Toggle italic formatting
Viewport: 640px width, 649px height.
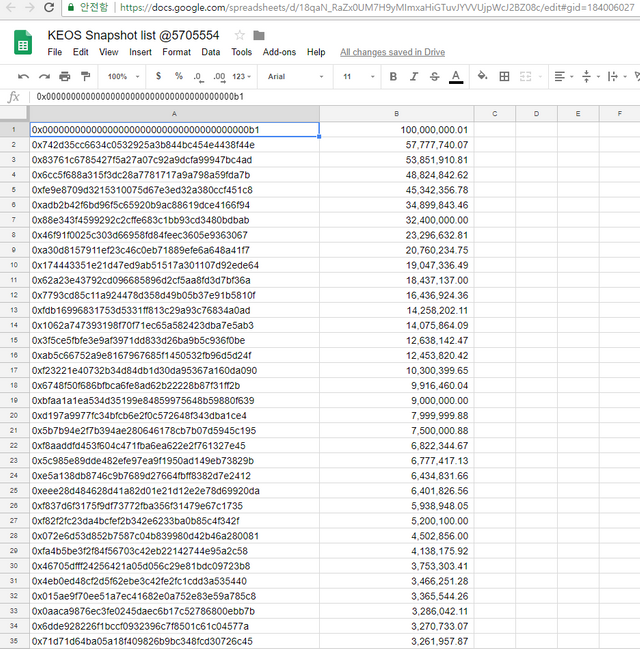(x=414, y=77)
